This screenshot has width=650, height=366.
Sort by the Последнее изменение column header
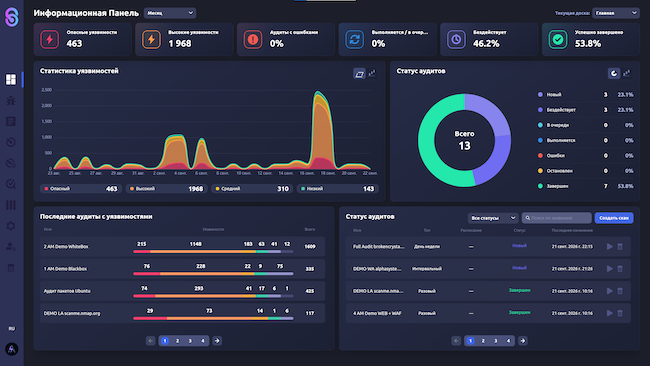(x=572, y=230)
